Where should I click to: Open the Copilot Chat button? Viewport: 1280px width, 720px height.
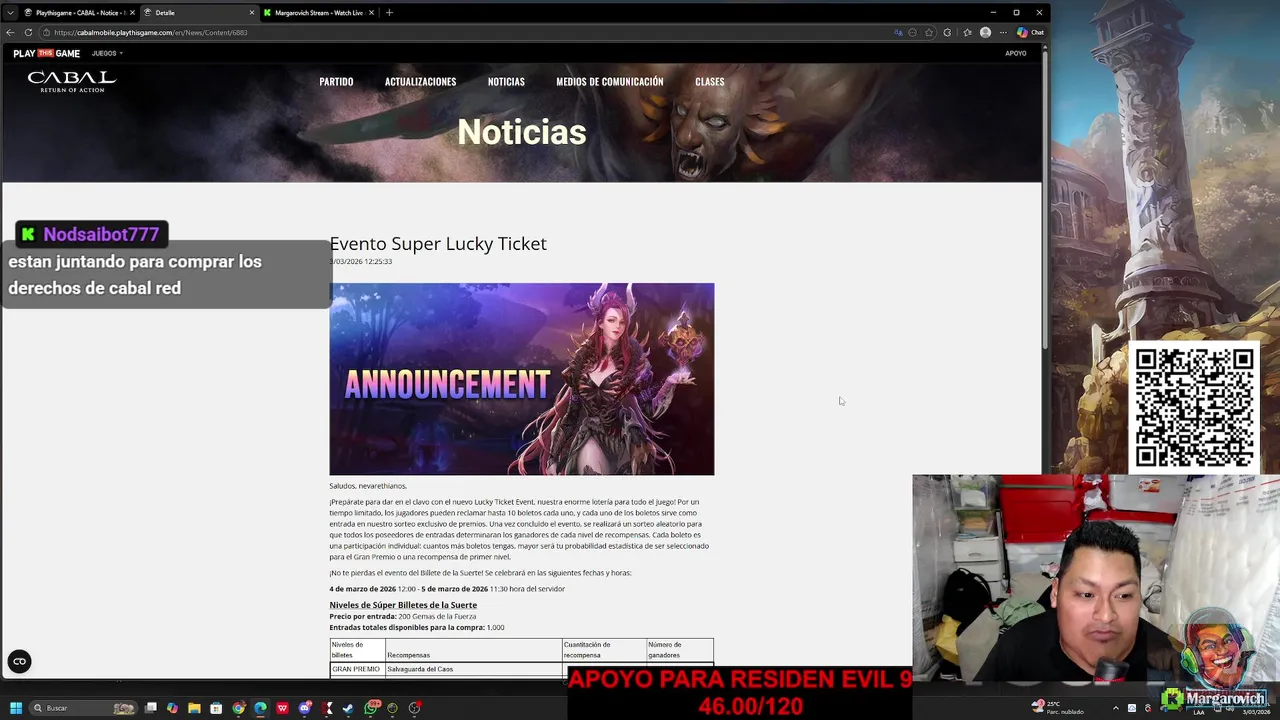point(1030,32)
